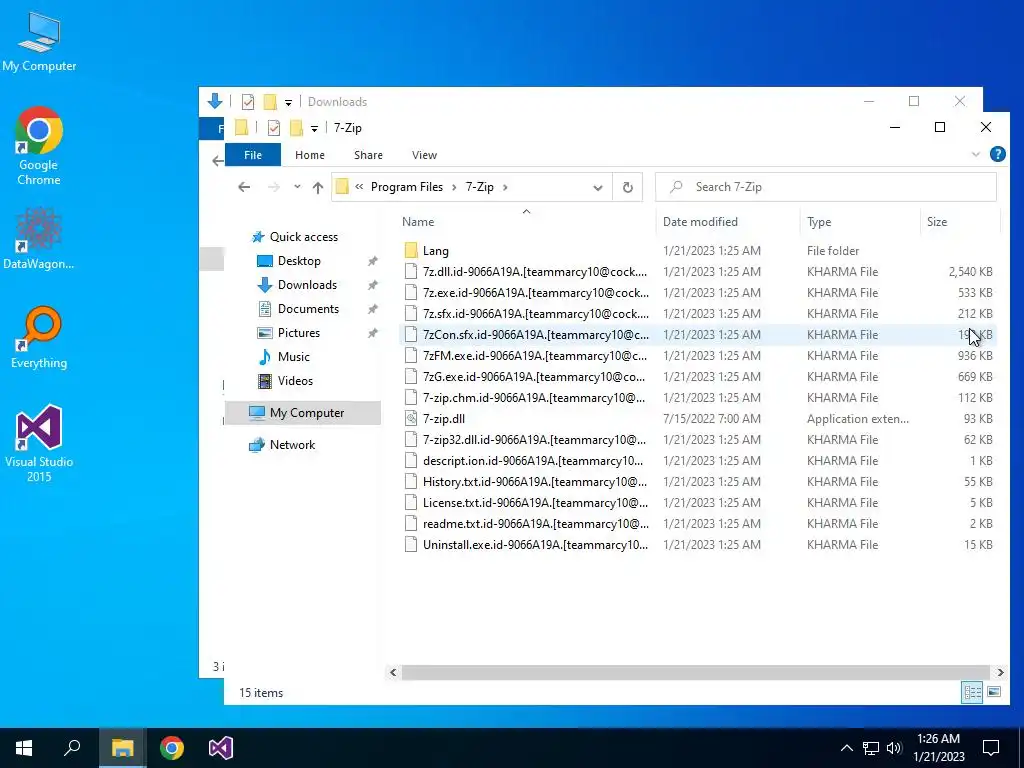The width and height of the screenshot is (1024, 768).
Task: Launch Everything search desktop shortcut
Action: (x=39, y=337)
